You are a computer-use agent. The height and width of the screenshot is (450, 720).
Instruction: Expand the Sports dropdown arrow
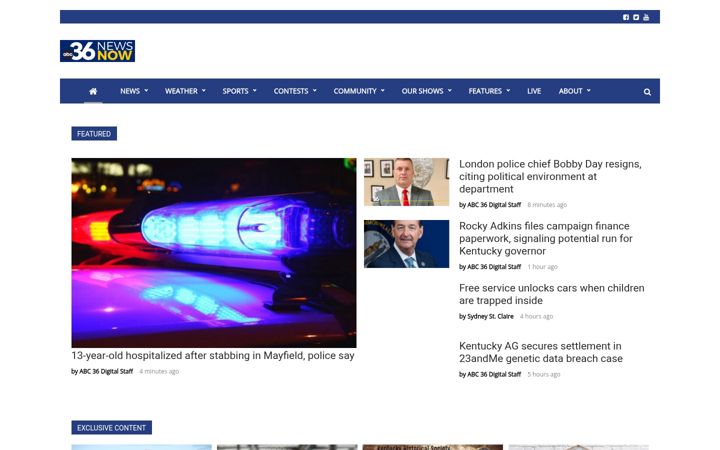(255, 91)
